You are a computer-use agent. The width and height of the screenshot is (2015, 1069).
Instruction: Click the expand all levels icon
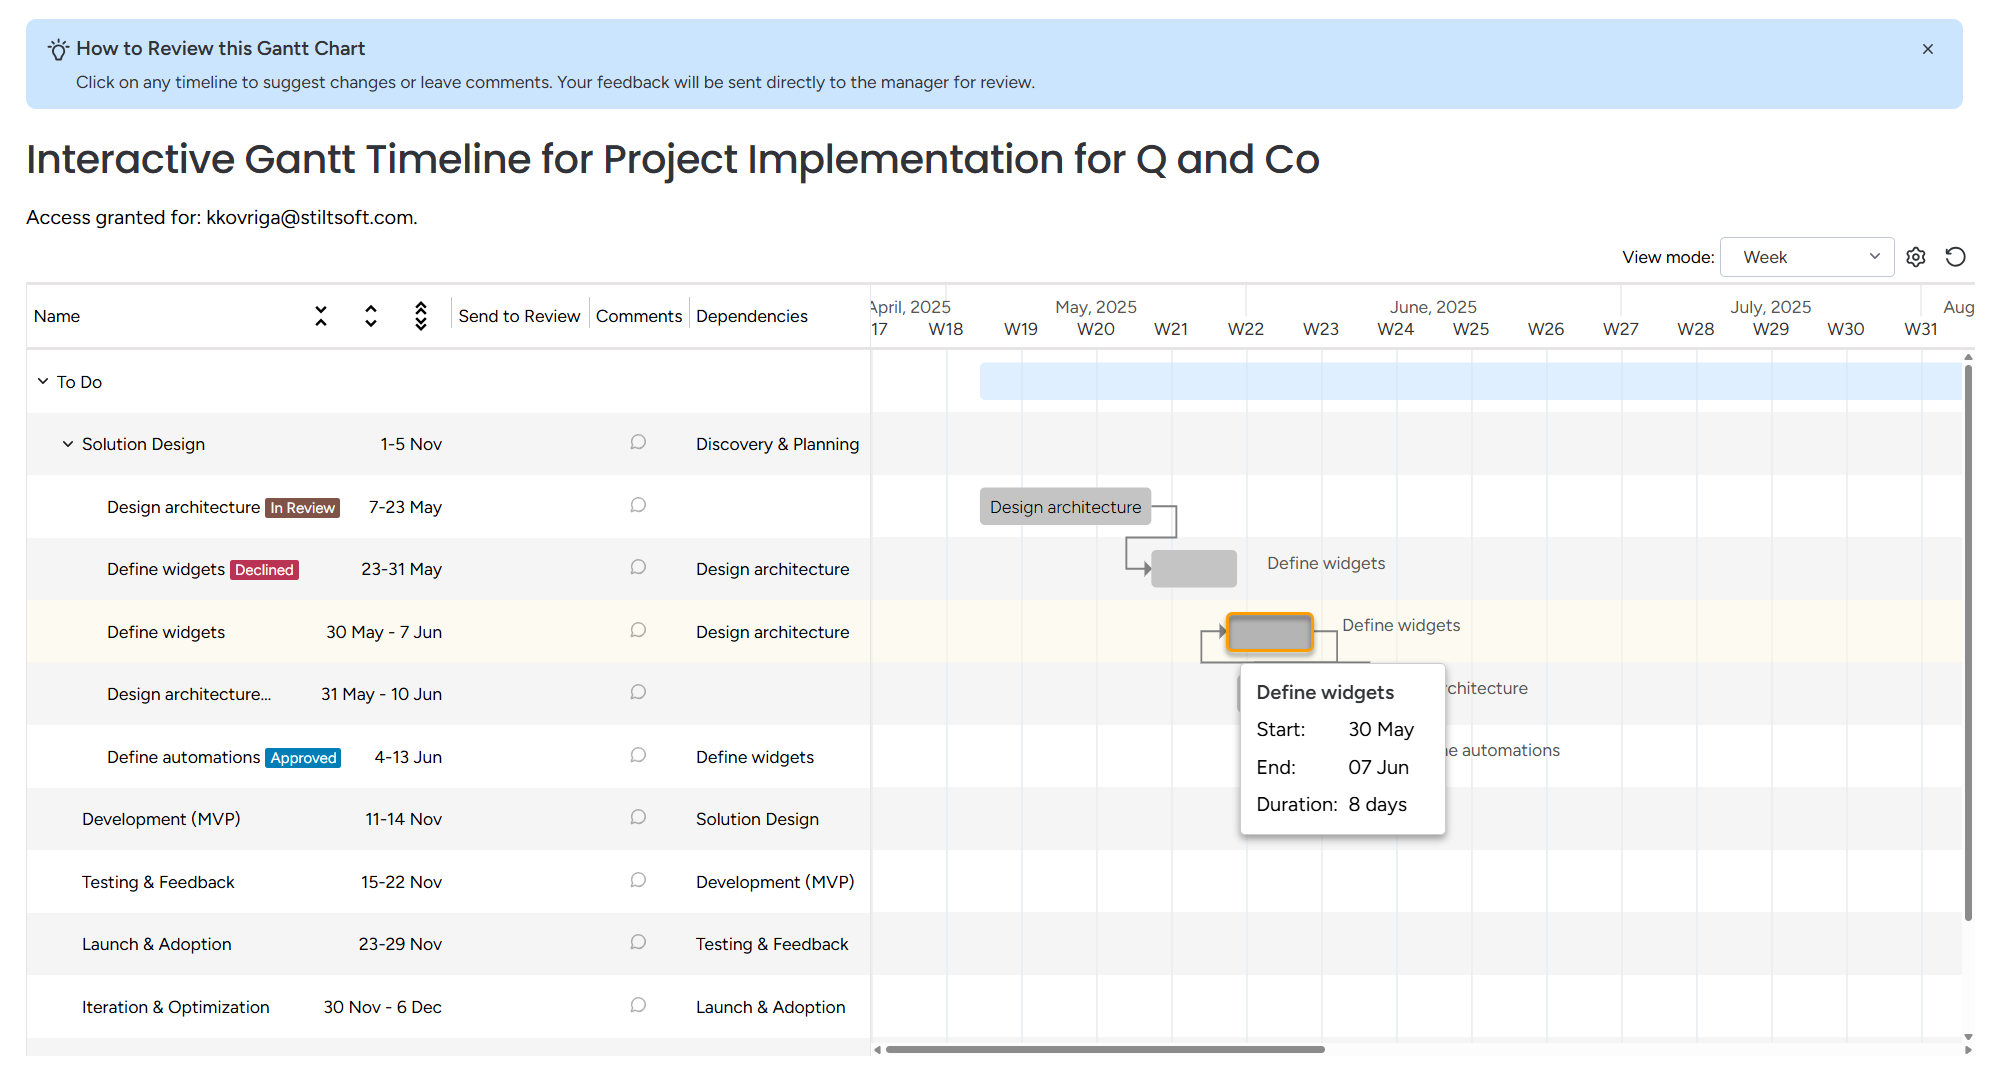pyautogui.click(x=421, y=316)
